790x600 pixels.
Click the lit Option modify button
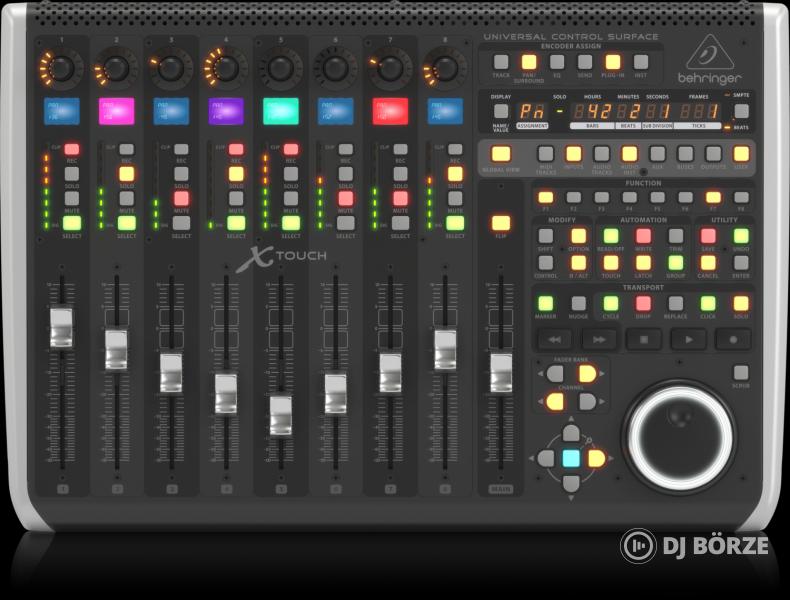pyautogui.click(x=578, y=236)
